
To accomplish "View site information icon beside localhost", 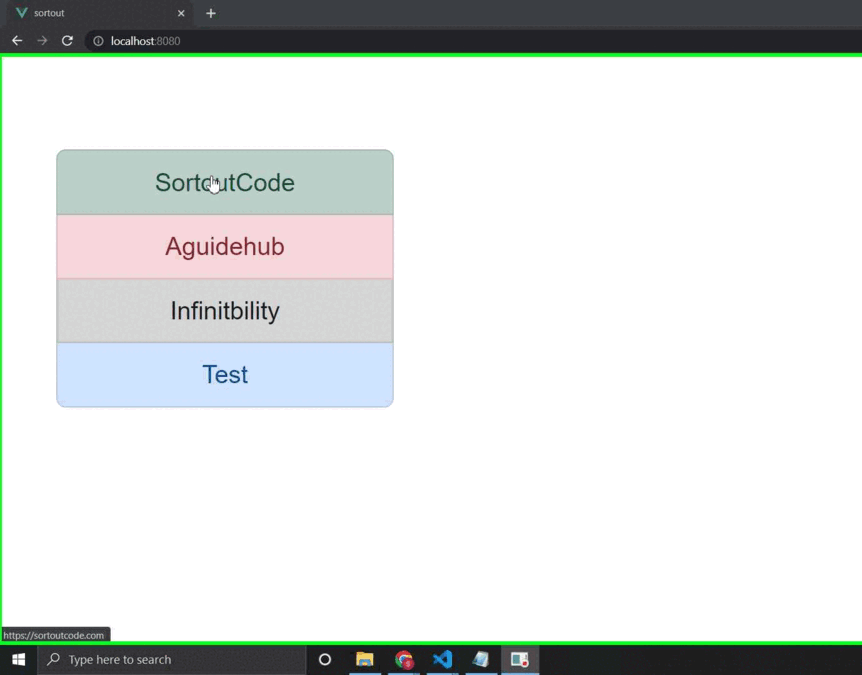I will pyautogui.click(x=98, y=41).
